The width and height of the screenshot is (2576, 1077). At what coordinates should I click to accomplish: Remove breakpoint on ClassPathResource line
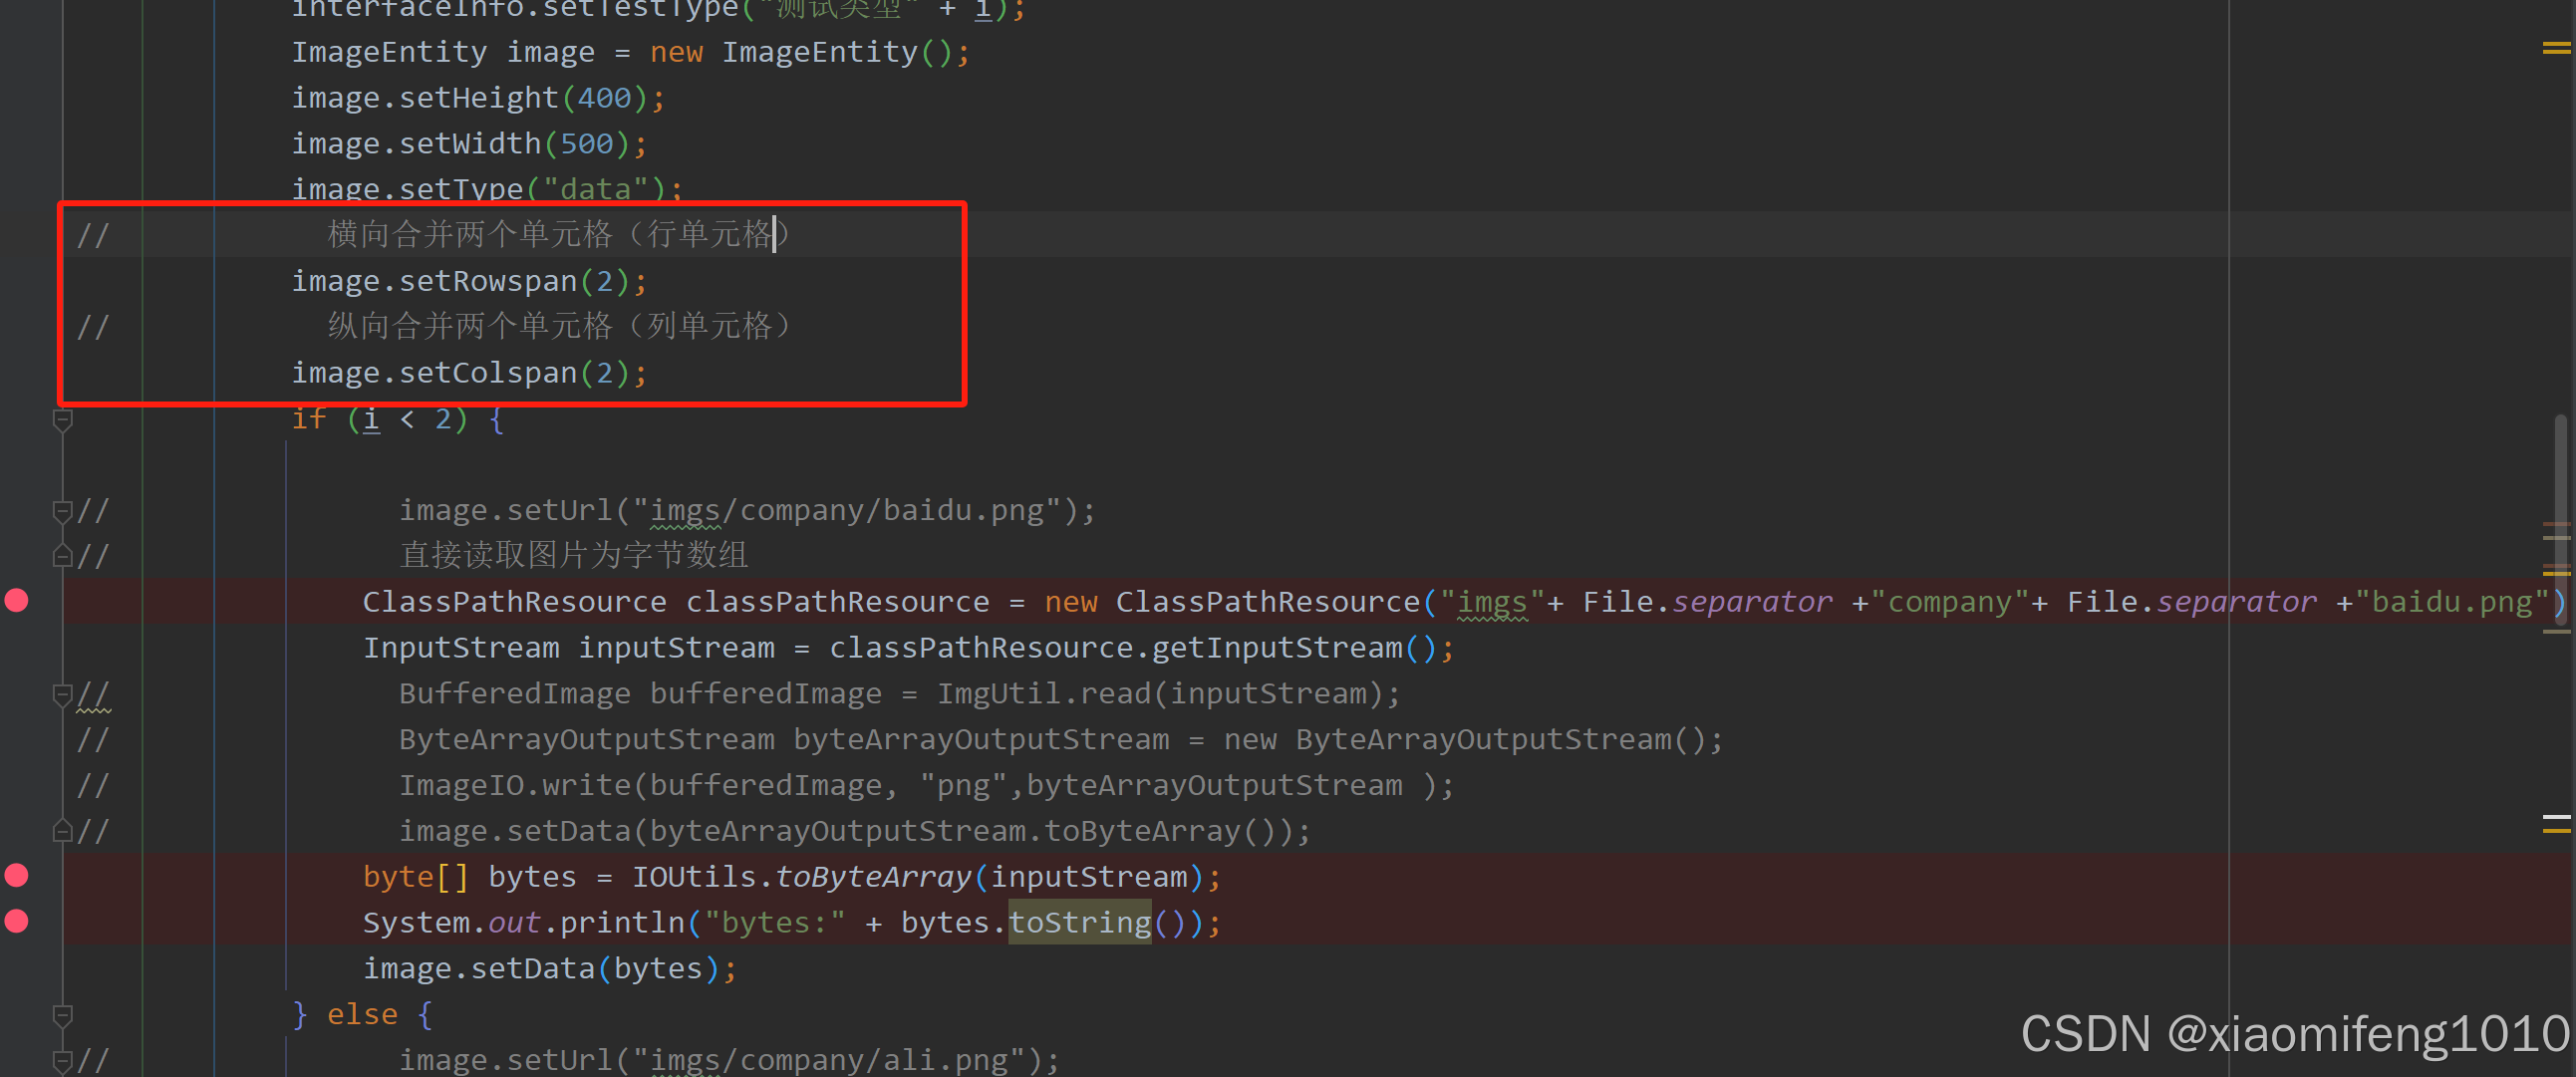(17, 600)
